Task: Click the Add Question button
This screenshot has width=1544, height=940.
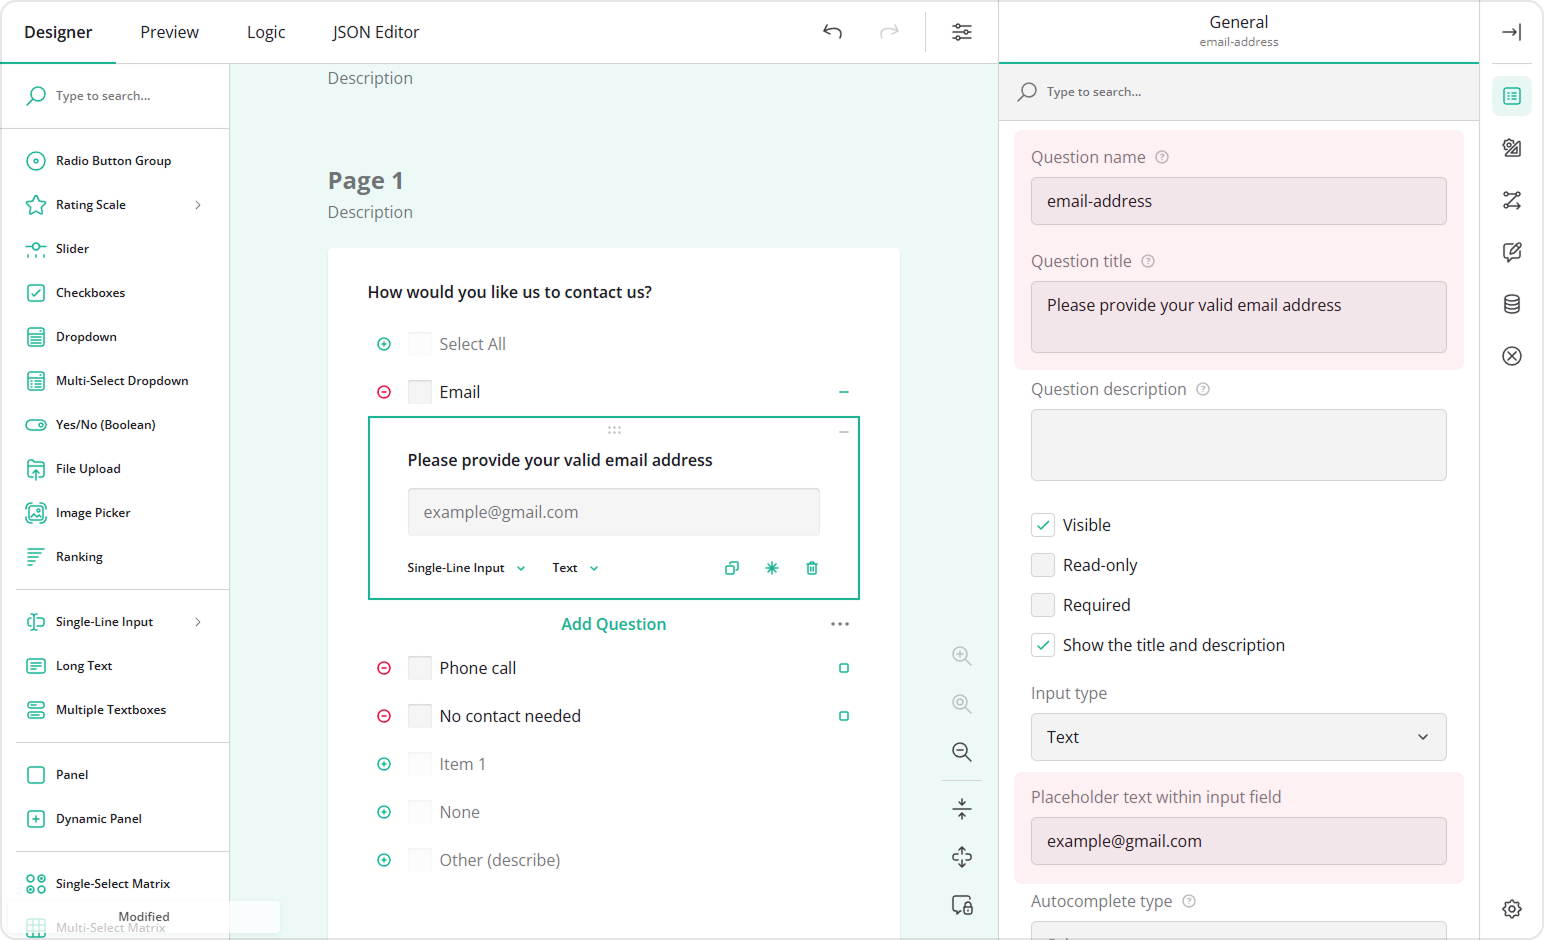Action: click(613, 623)
